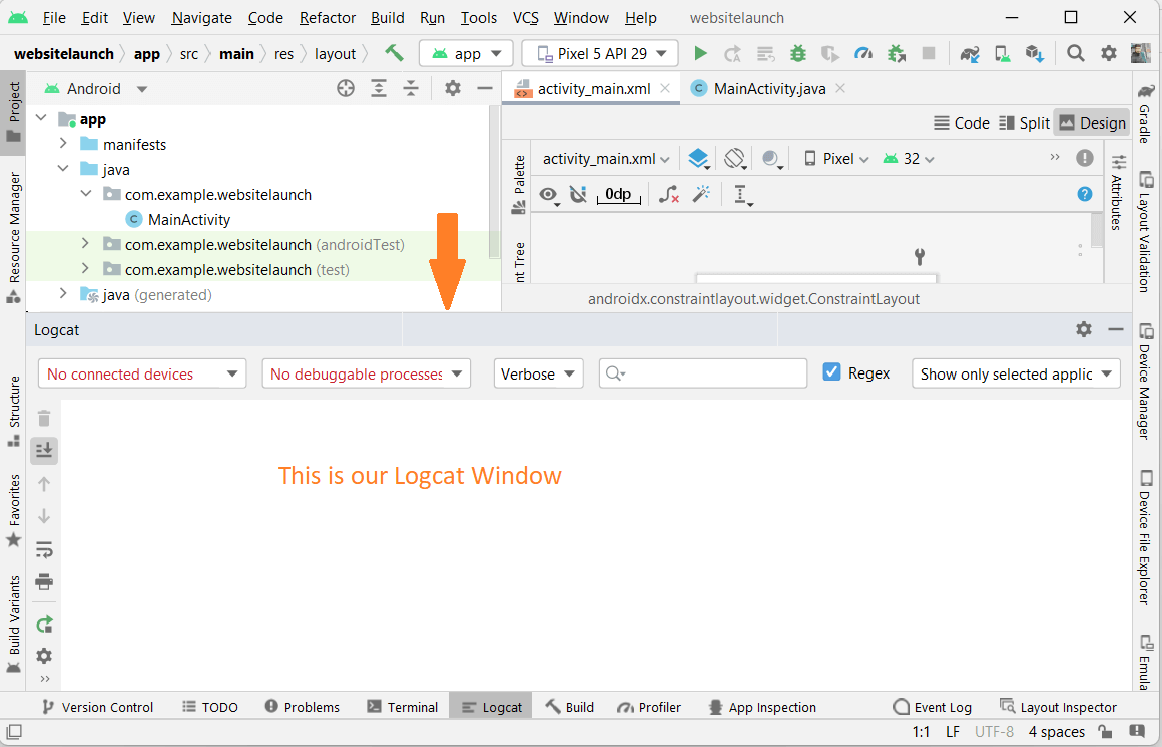The width and height of the screenshot is (1162, 747).
Task: Open the Profiler icon in main toolbar
Action: [862, 53]
